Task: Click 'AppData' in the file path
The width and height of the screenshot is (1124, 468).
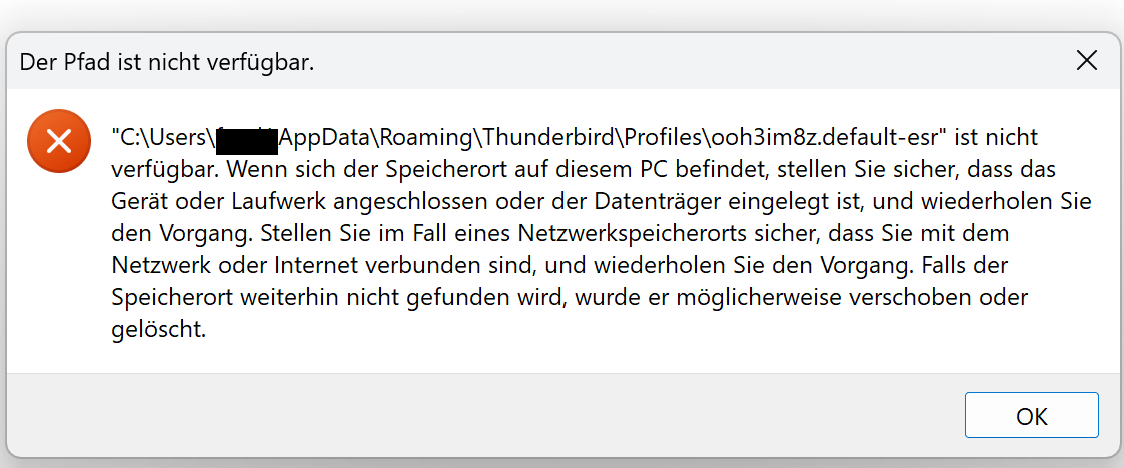Action: coord(325,136)
